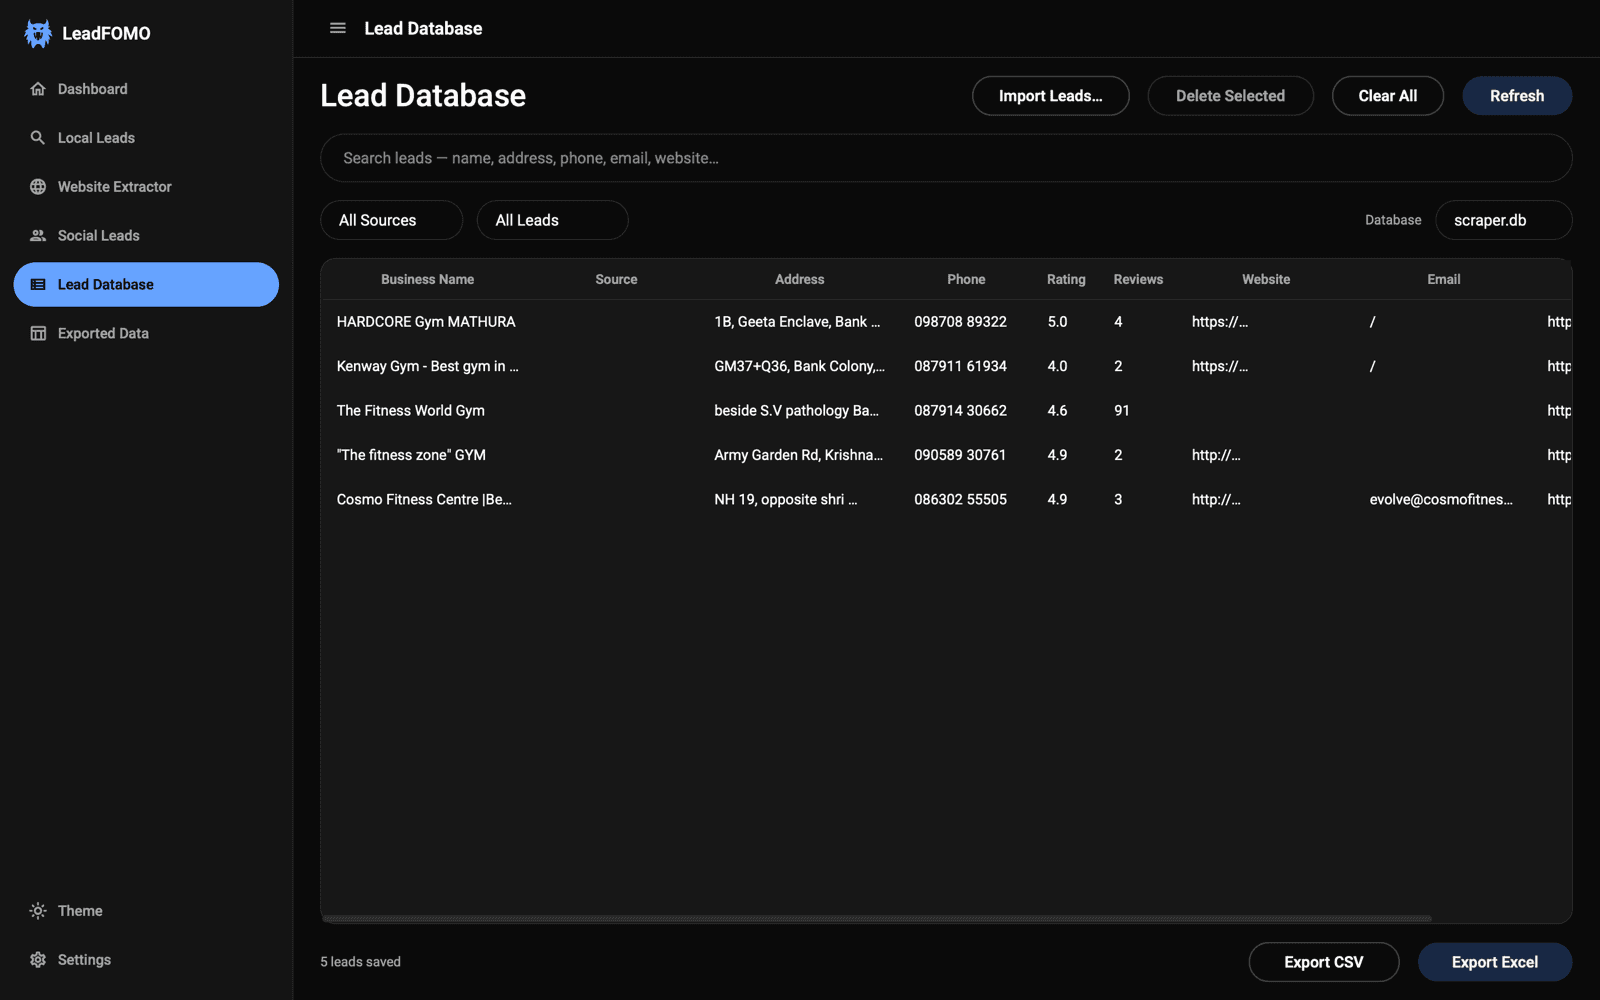The width and height of the screenshot is (1600, 1000).
Task: Click the Settings gear icon
Action: [x=38, y=960]
